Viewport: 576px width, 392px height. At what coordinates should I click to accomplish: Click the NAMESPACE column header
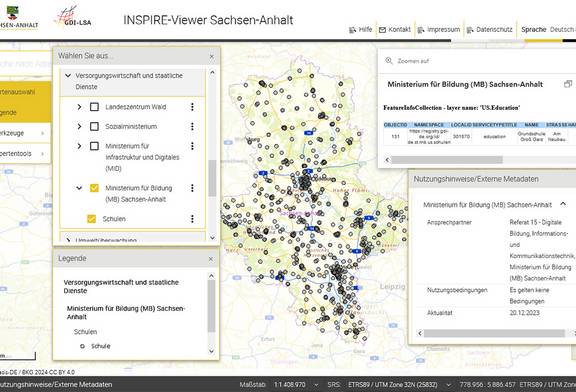click(429, 125)
